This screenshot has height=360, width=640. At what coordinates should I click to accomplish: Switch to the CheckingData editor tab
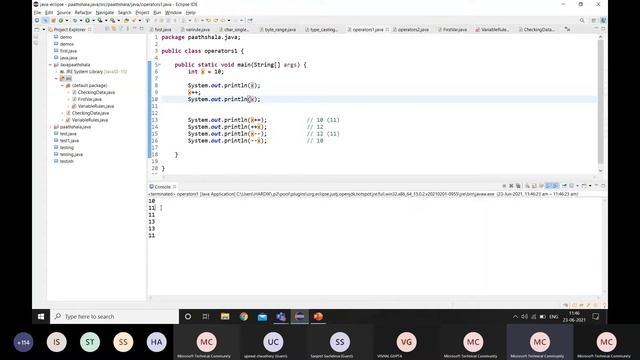(537, 29)
